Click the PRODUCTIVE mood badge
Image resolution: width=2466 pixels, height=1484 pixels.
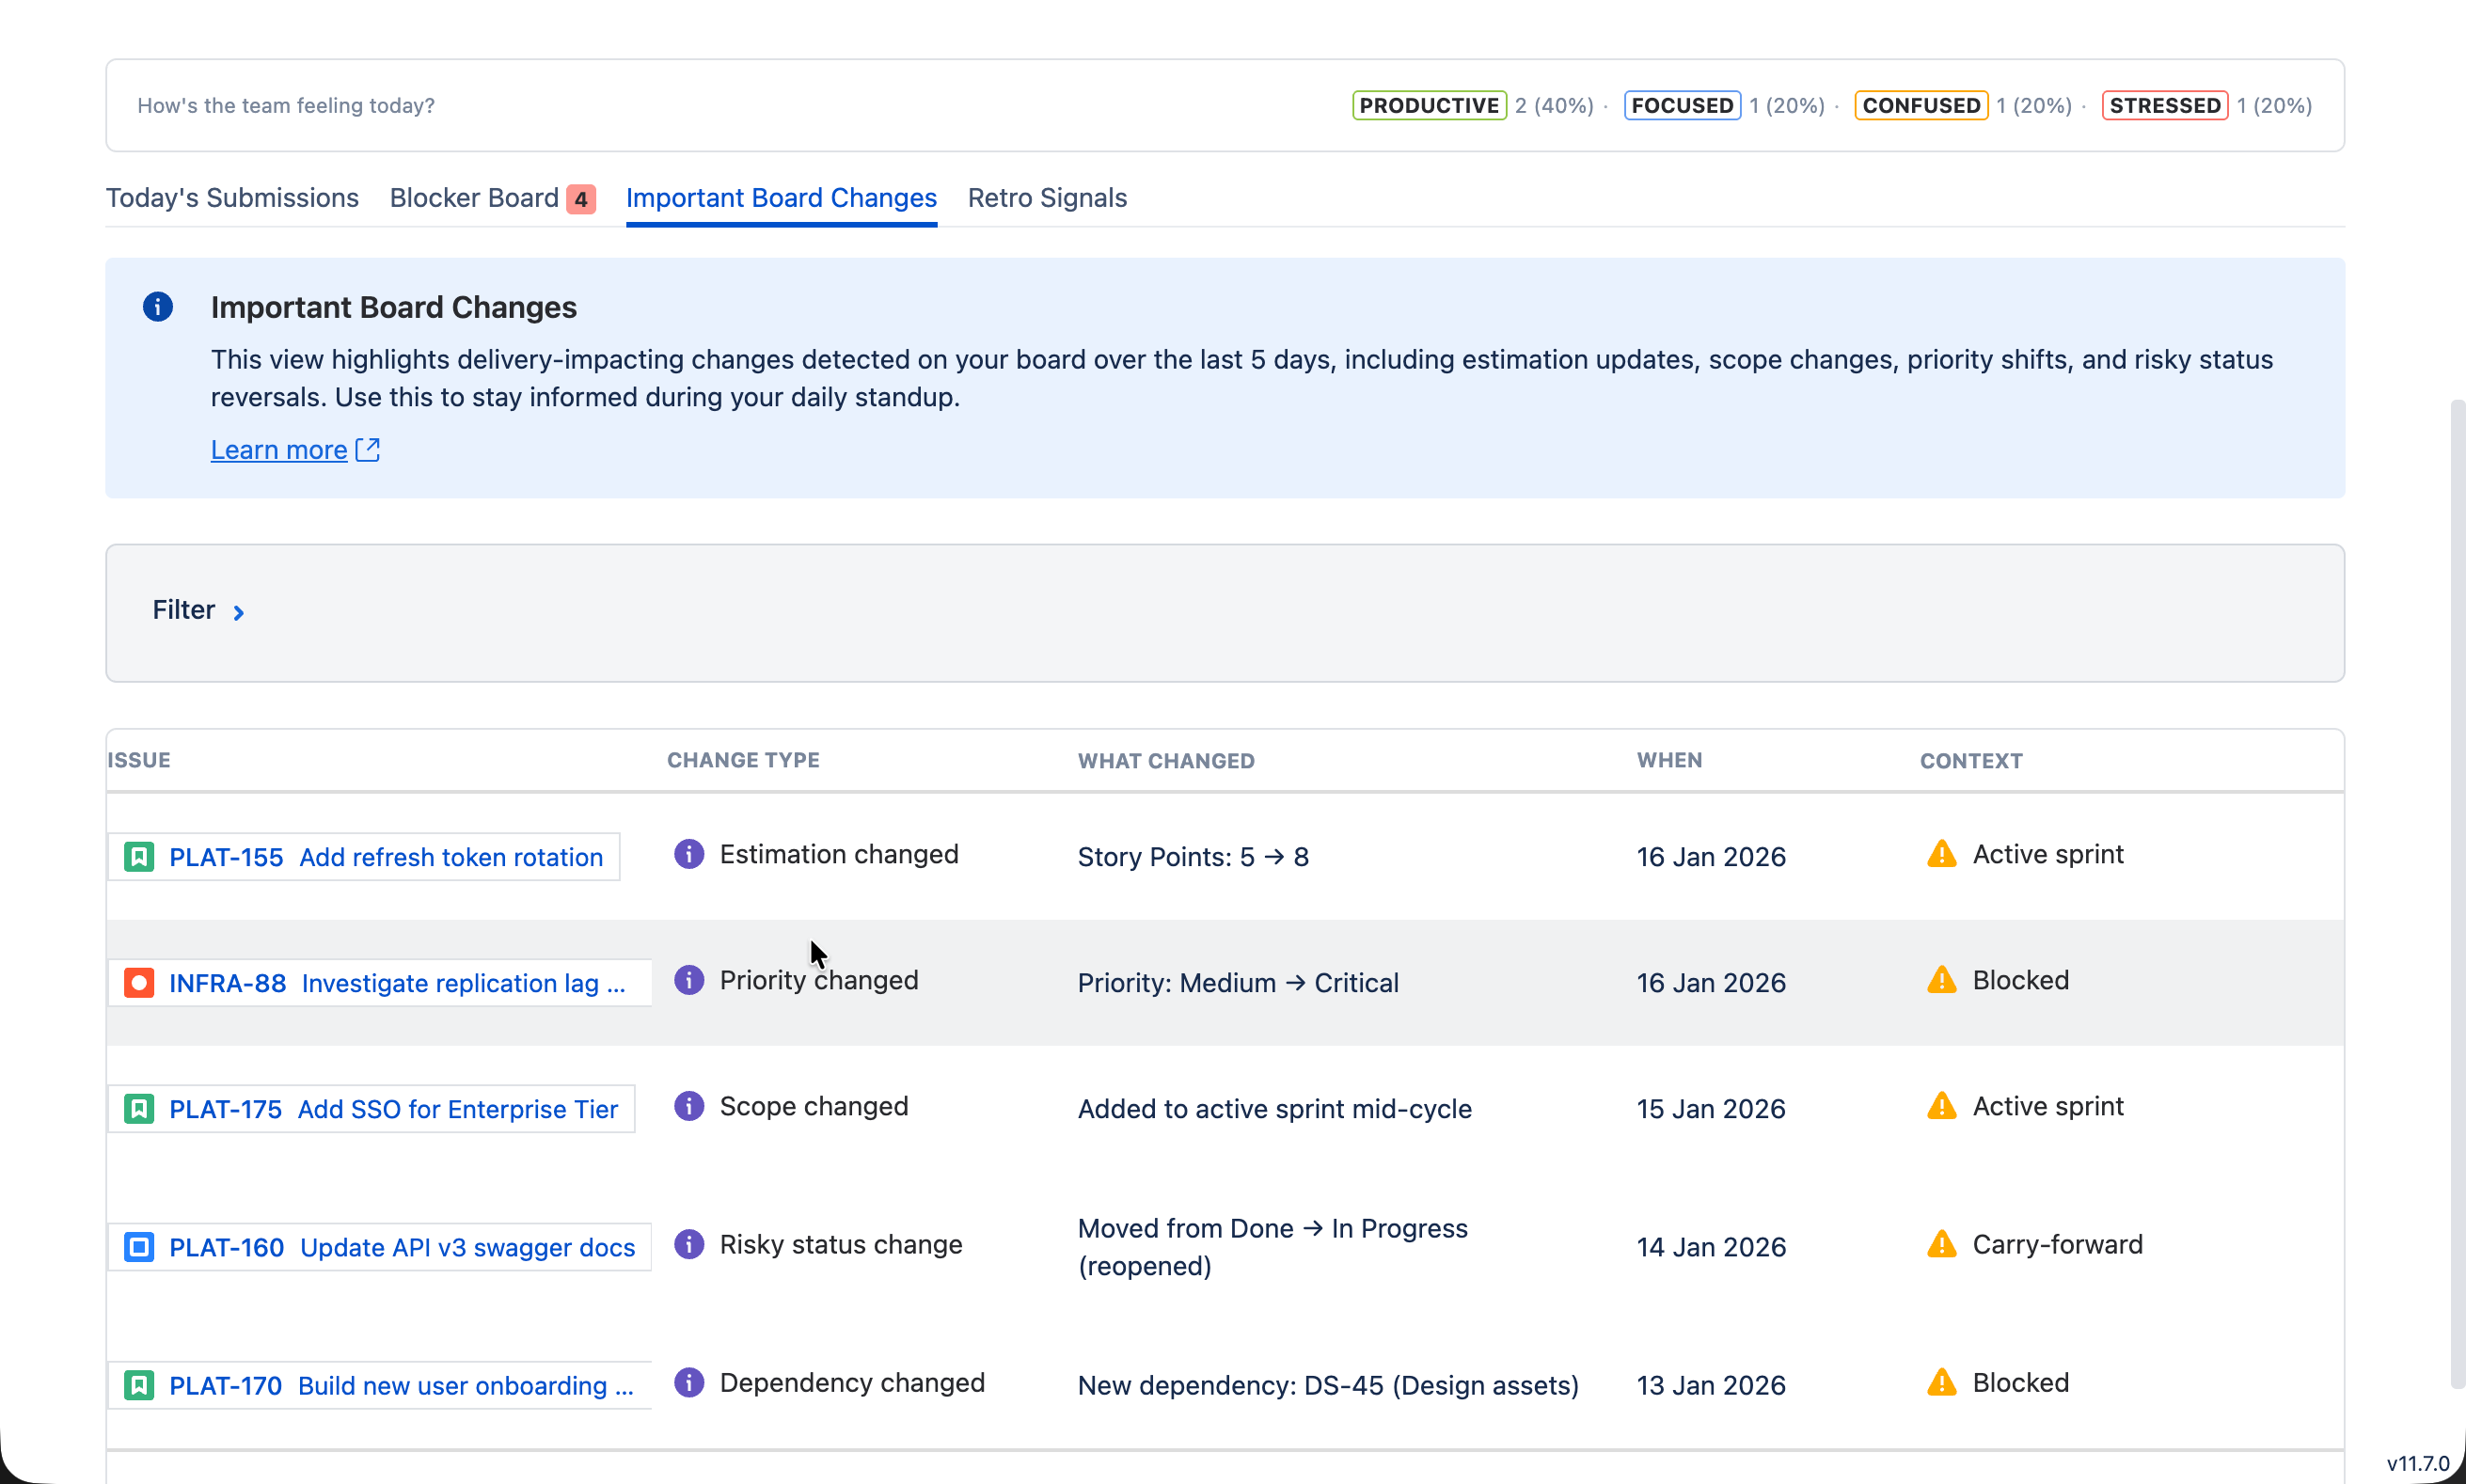pos(1429,105)
